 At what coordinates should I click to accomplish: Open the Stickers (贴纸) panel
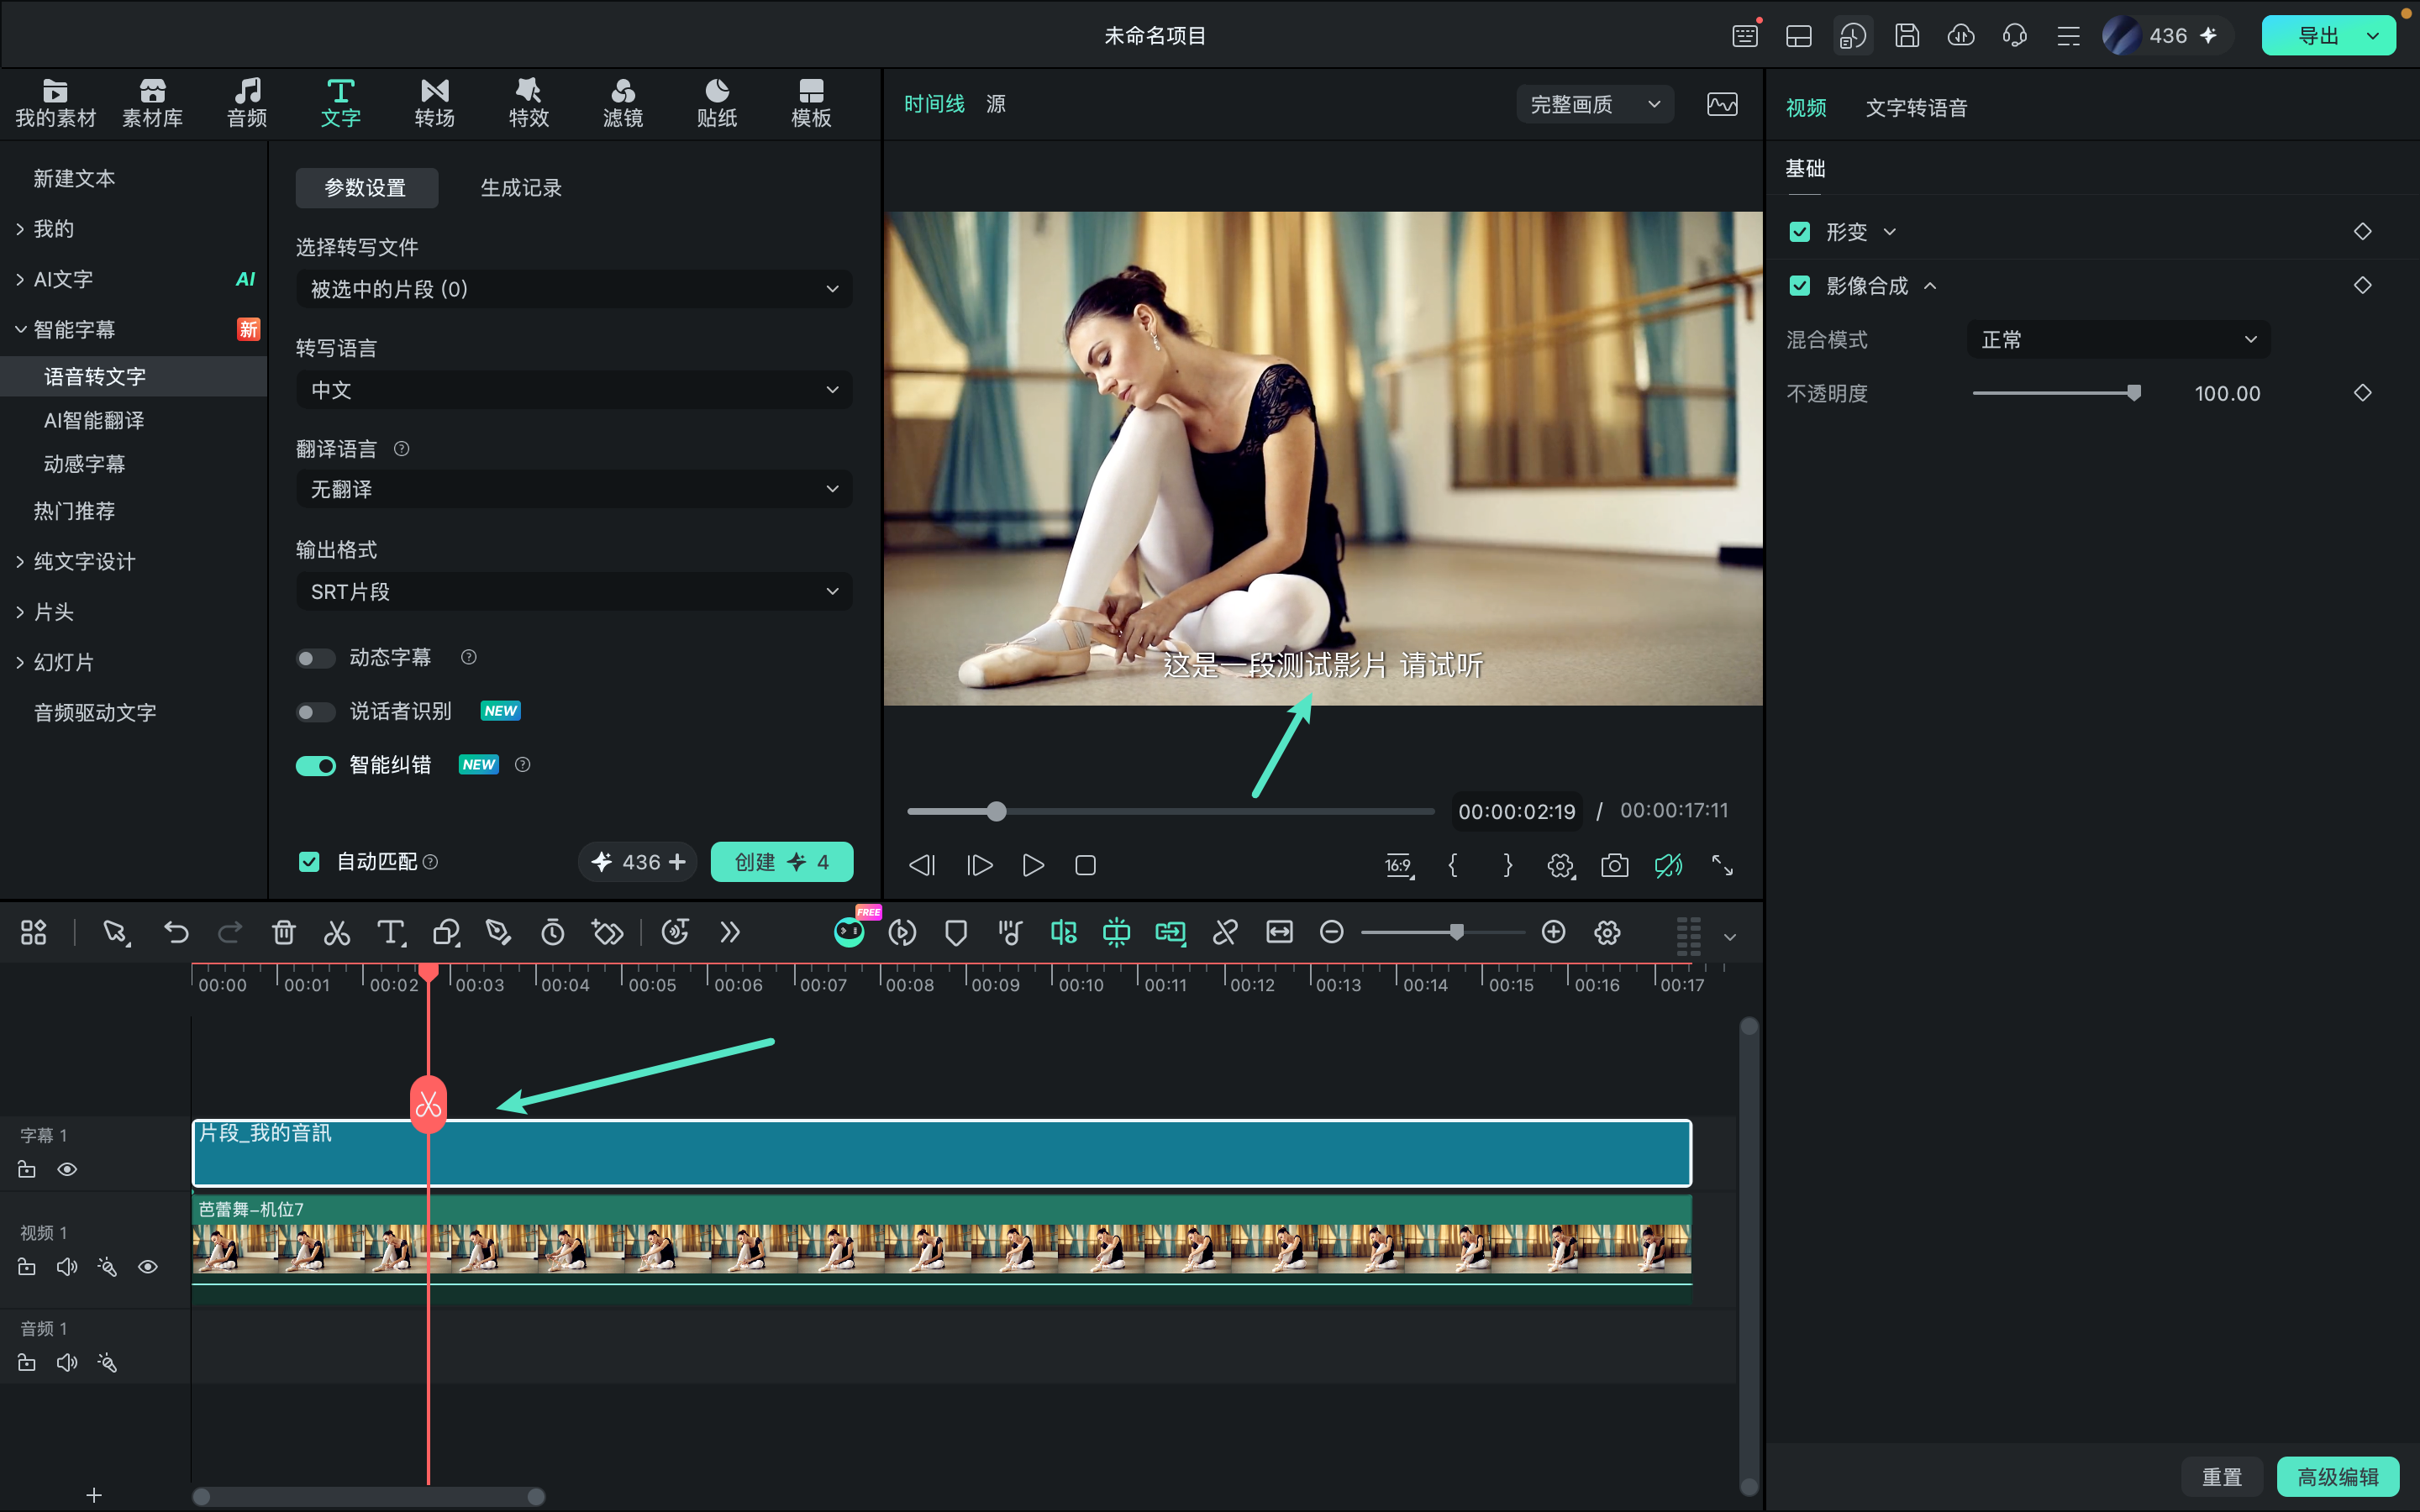[x=717, y=103]
